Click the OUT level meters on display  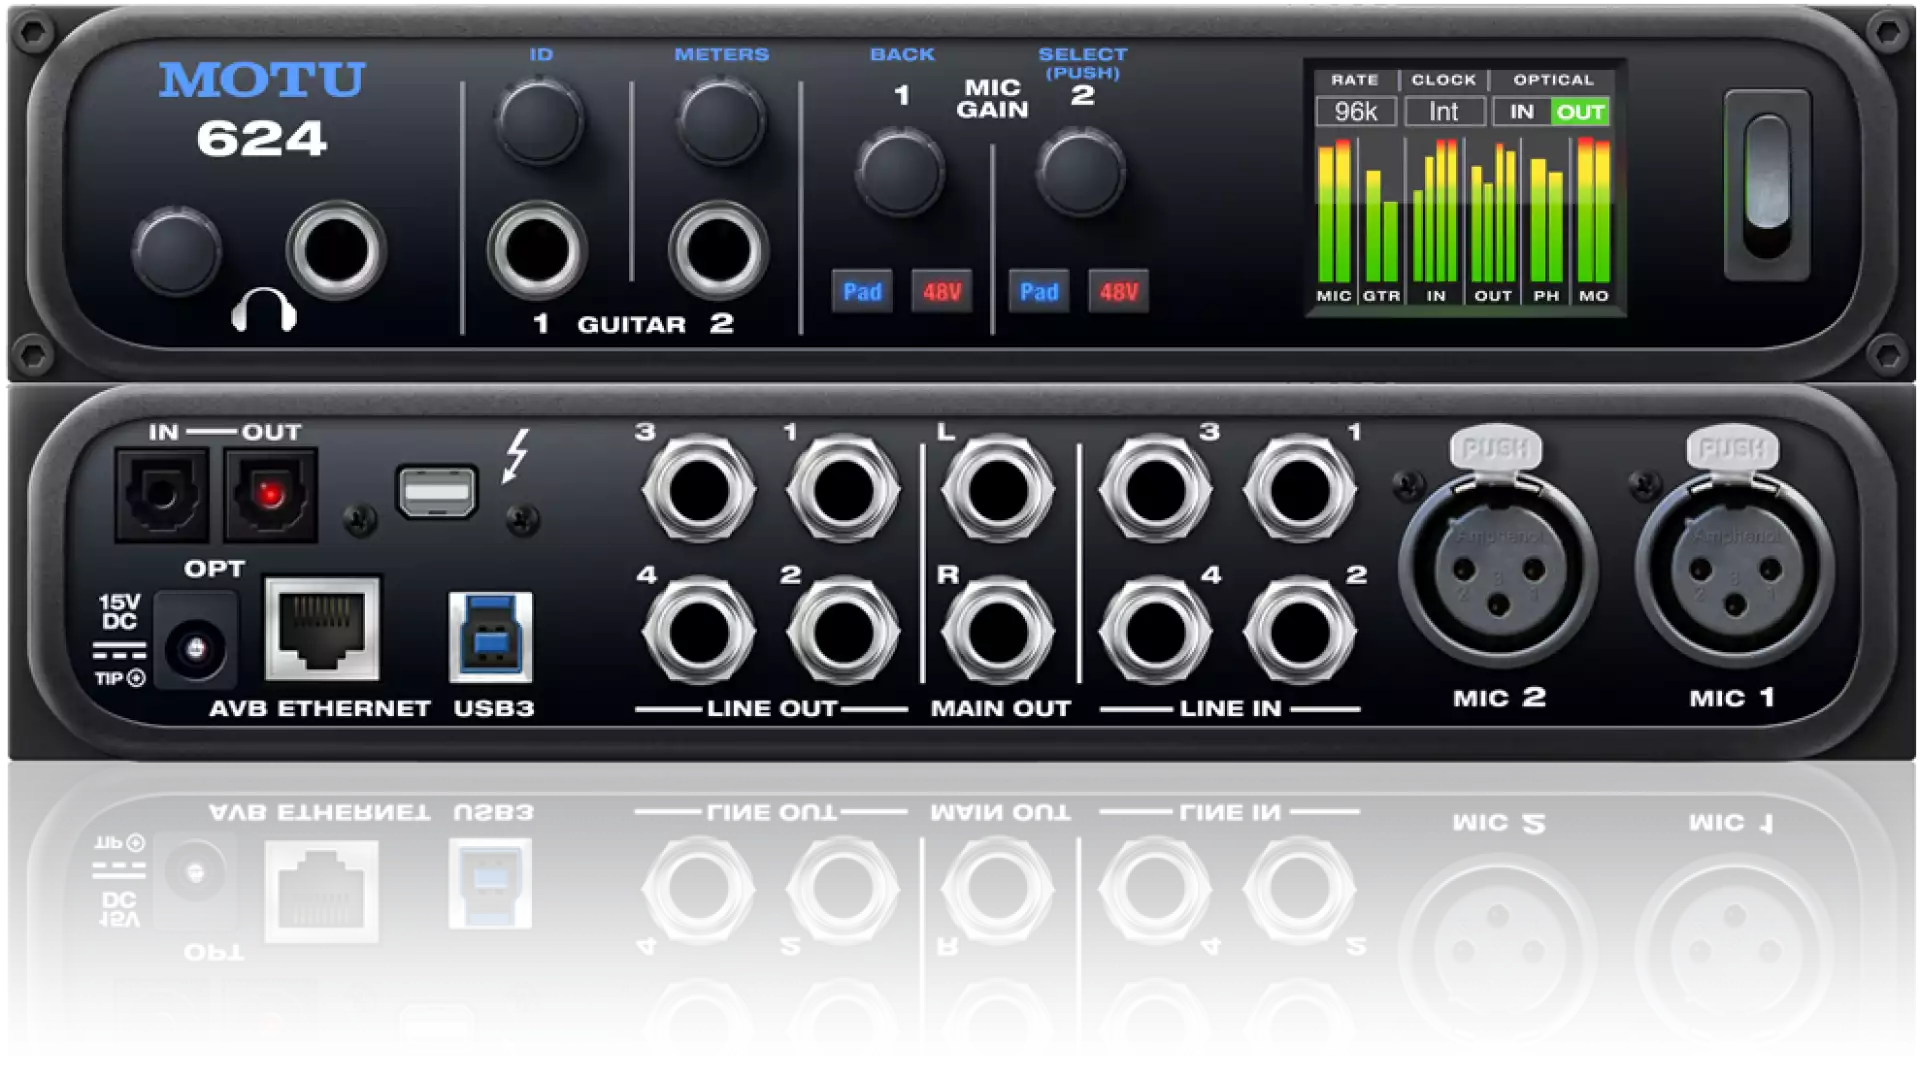click(1493, 214)
